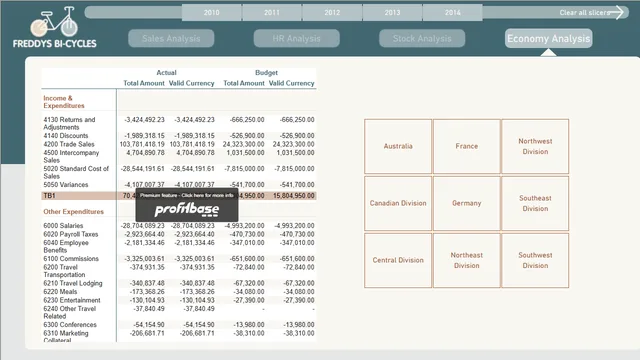Select the 2010 year slicer
Image resolution: width=640 pixels, height=360 pixels.
pyautogui.click(x=211, y=13)
